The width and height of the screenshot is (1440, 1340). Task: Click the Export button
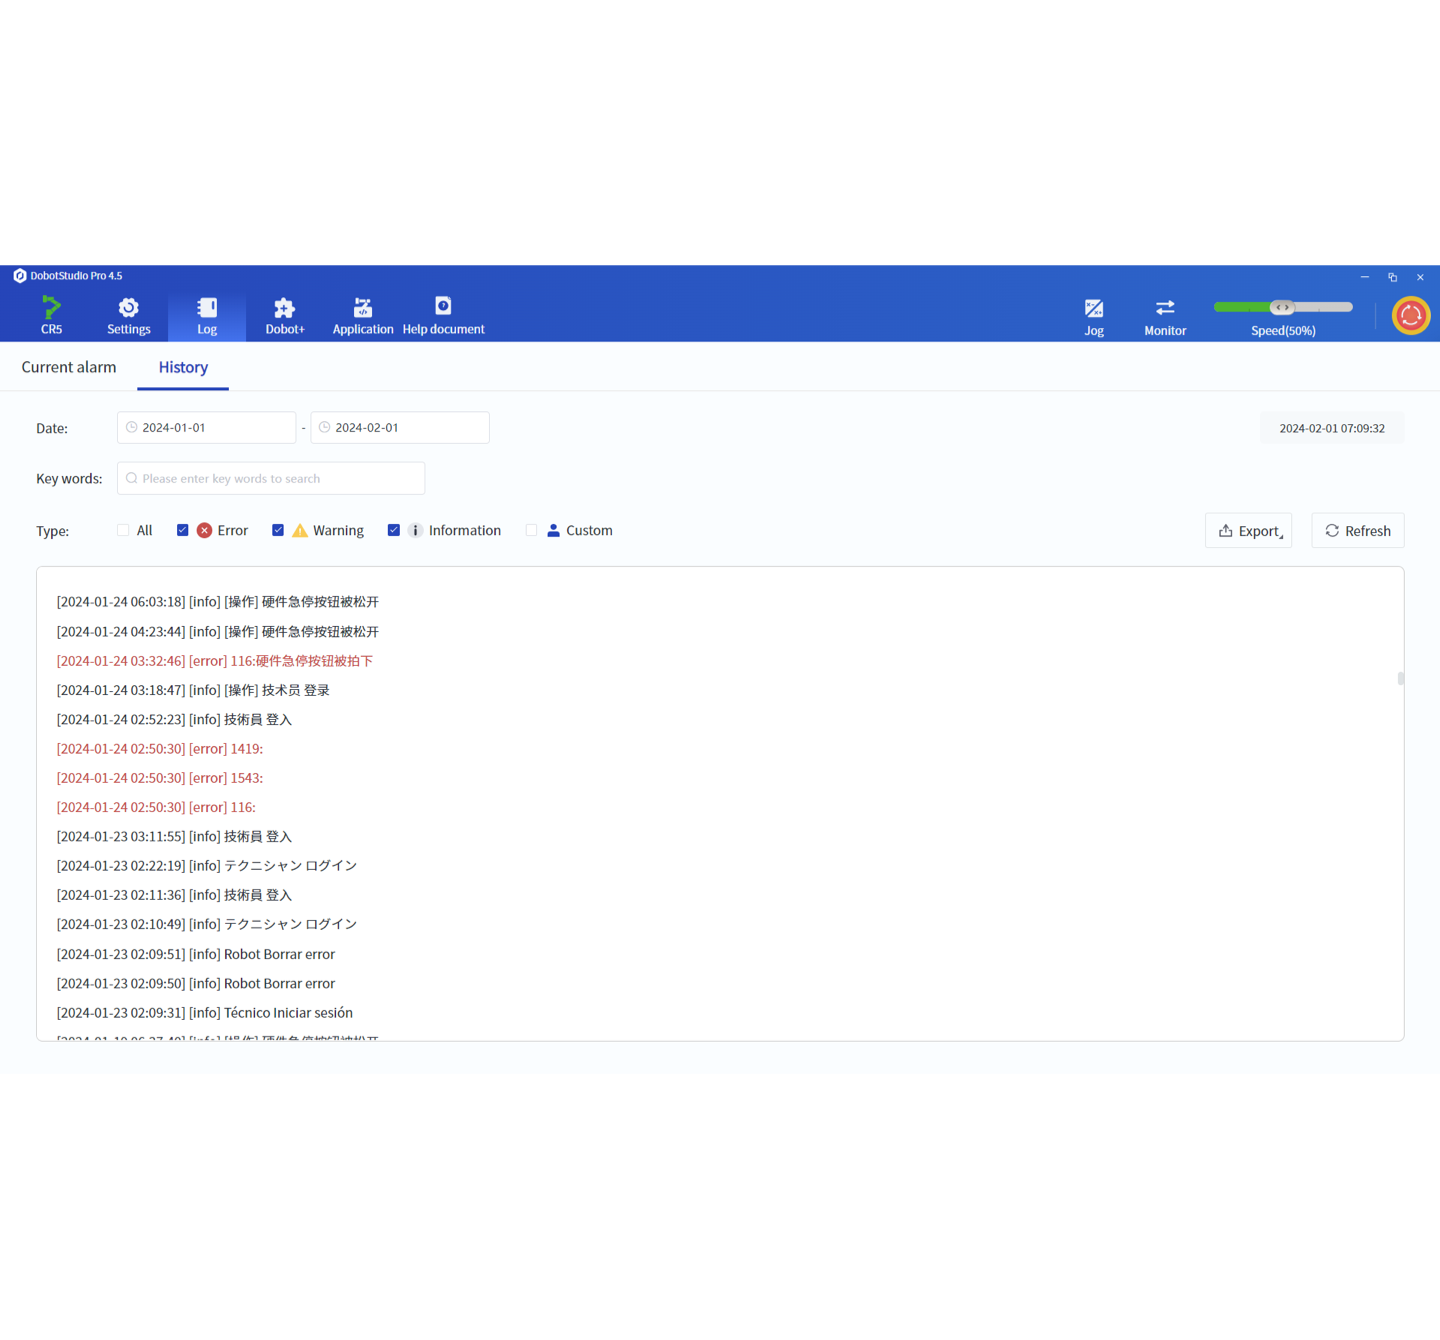pos(1248,531)
